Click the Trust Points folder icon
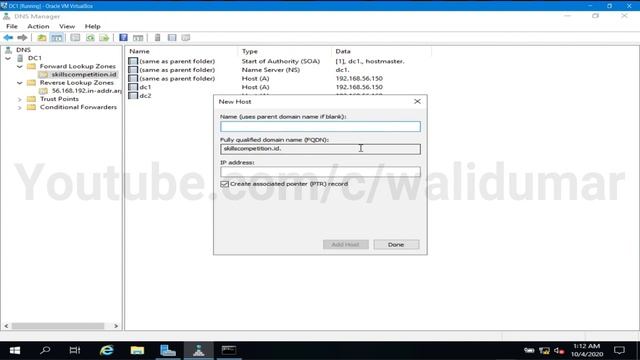The image size is (640, 360). click(31, 99)
